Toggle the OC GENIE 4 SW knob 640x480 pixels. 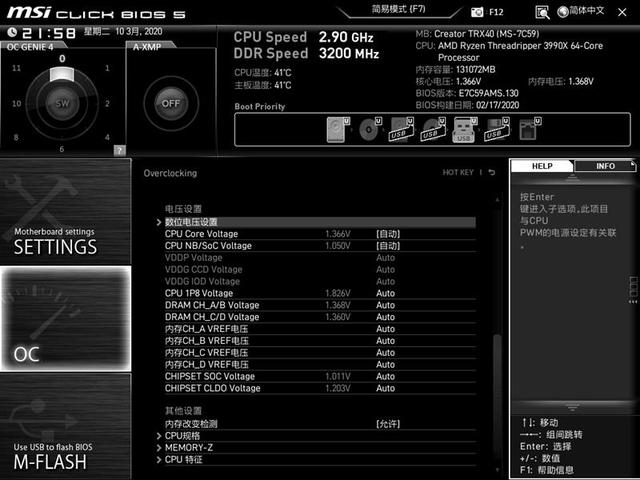click(62, 104)
